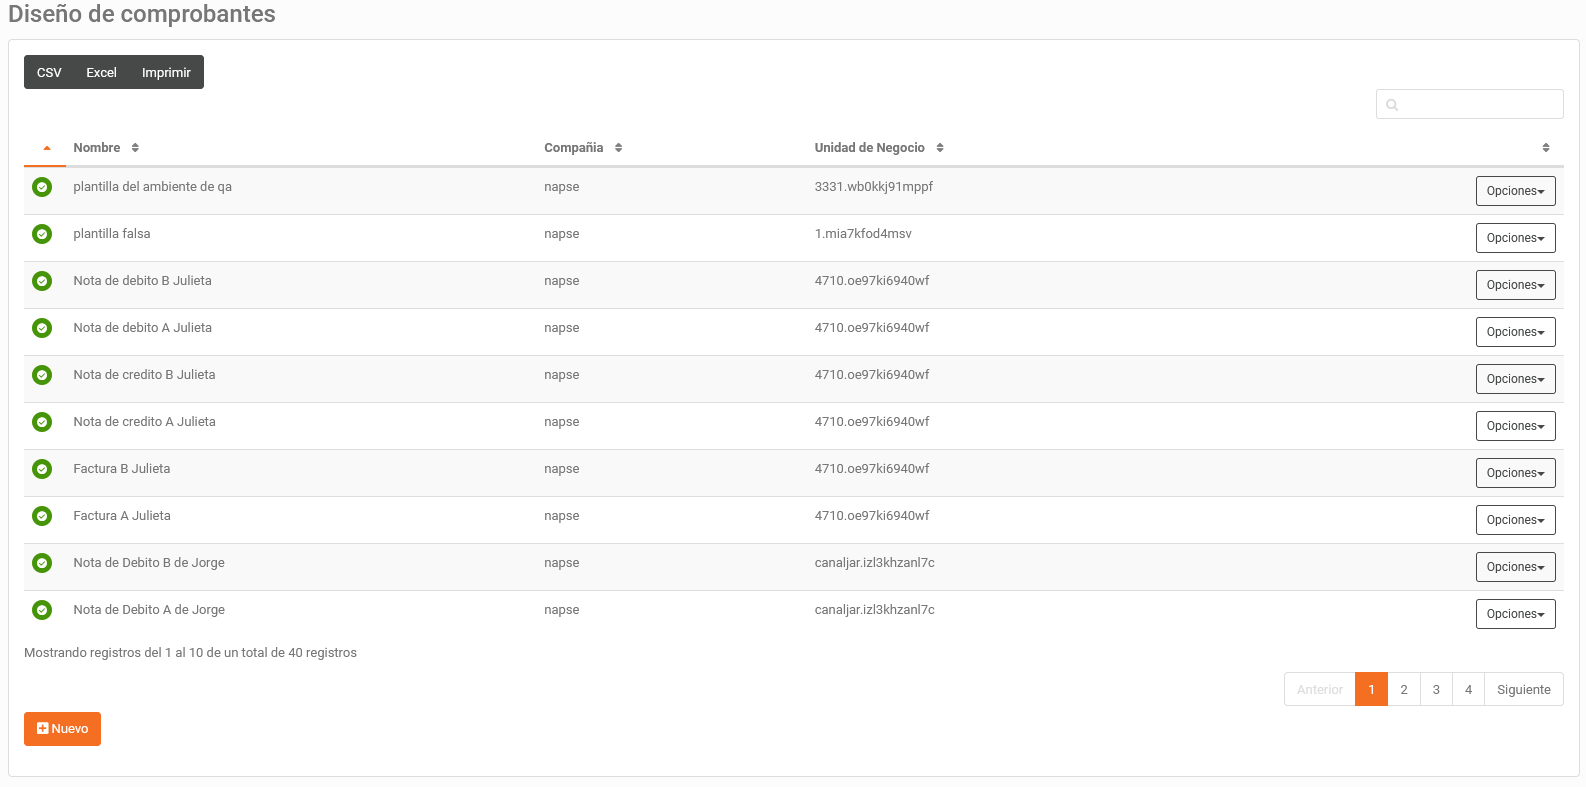Click green check icon for Nota de credito B Julieta
Image resolution: width=1586 pixels, height=787 pixels.
click(42, 375)
